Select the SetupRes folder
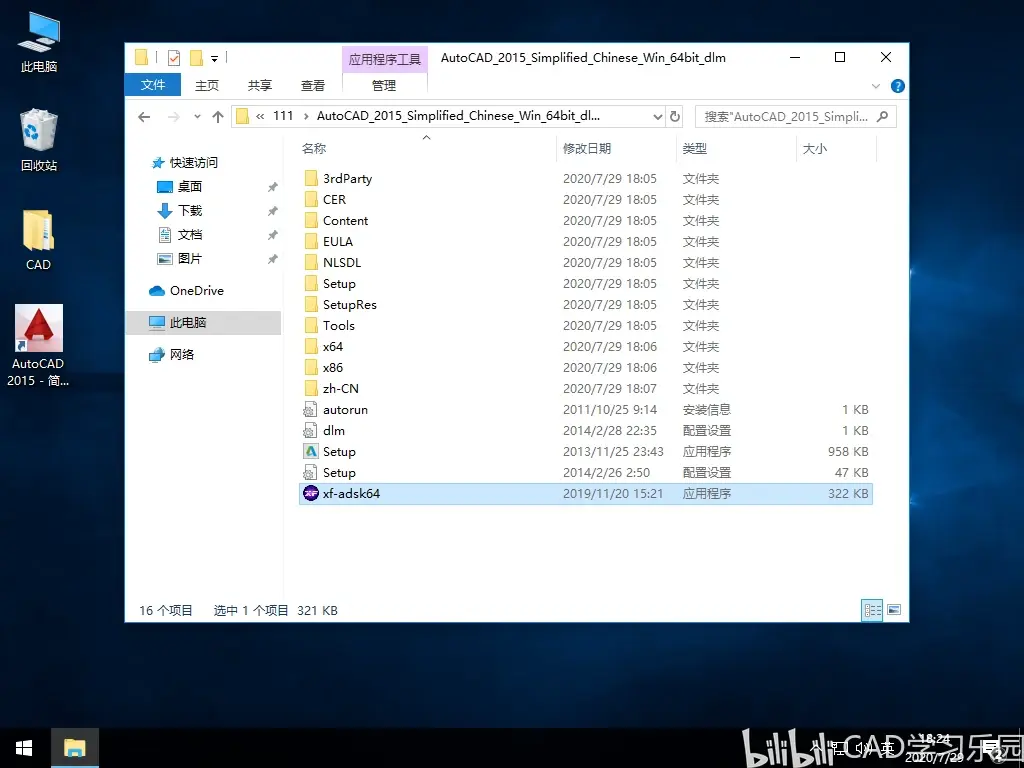This screenshot has height=768, width=1024. [585, 305]
